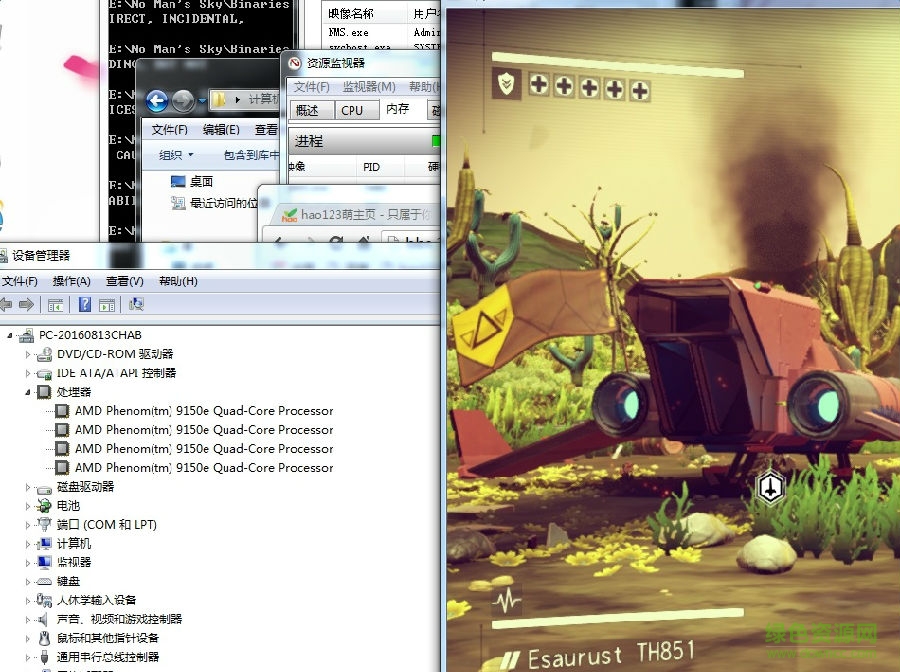Expand the DVD/CD-ROM drives node

coord(28,354)
